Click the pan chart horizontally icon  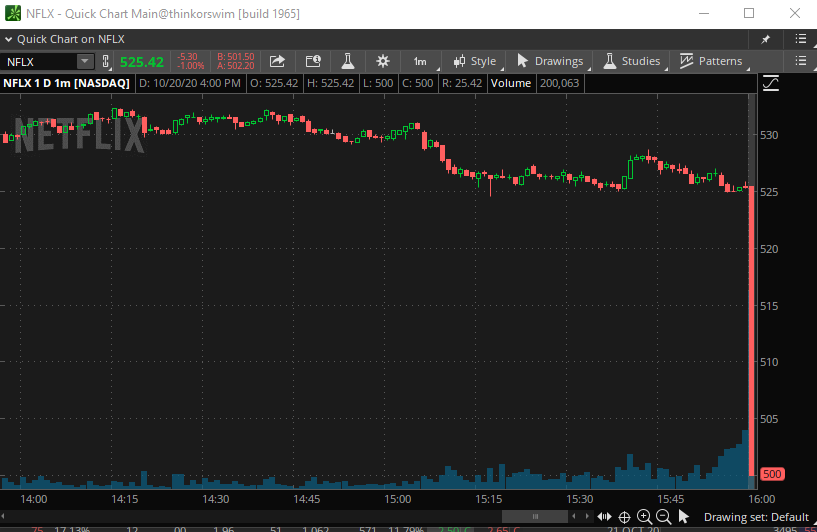pyautogui.click(x=604, y=517)
